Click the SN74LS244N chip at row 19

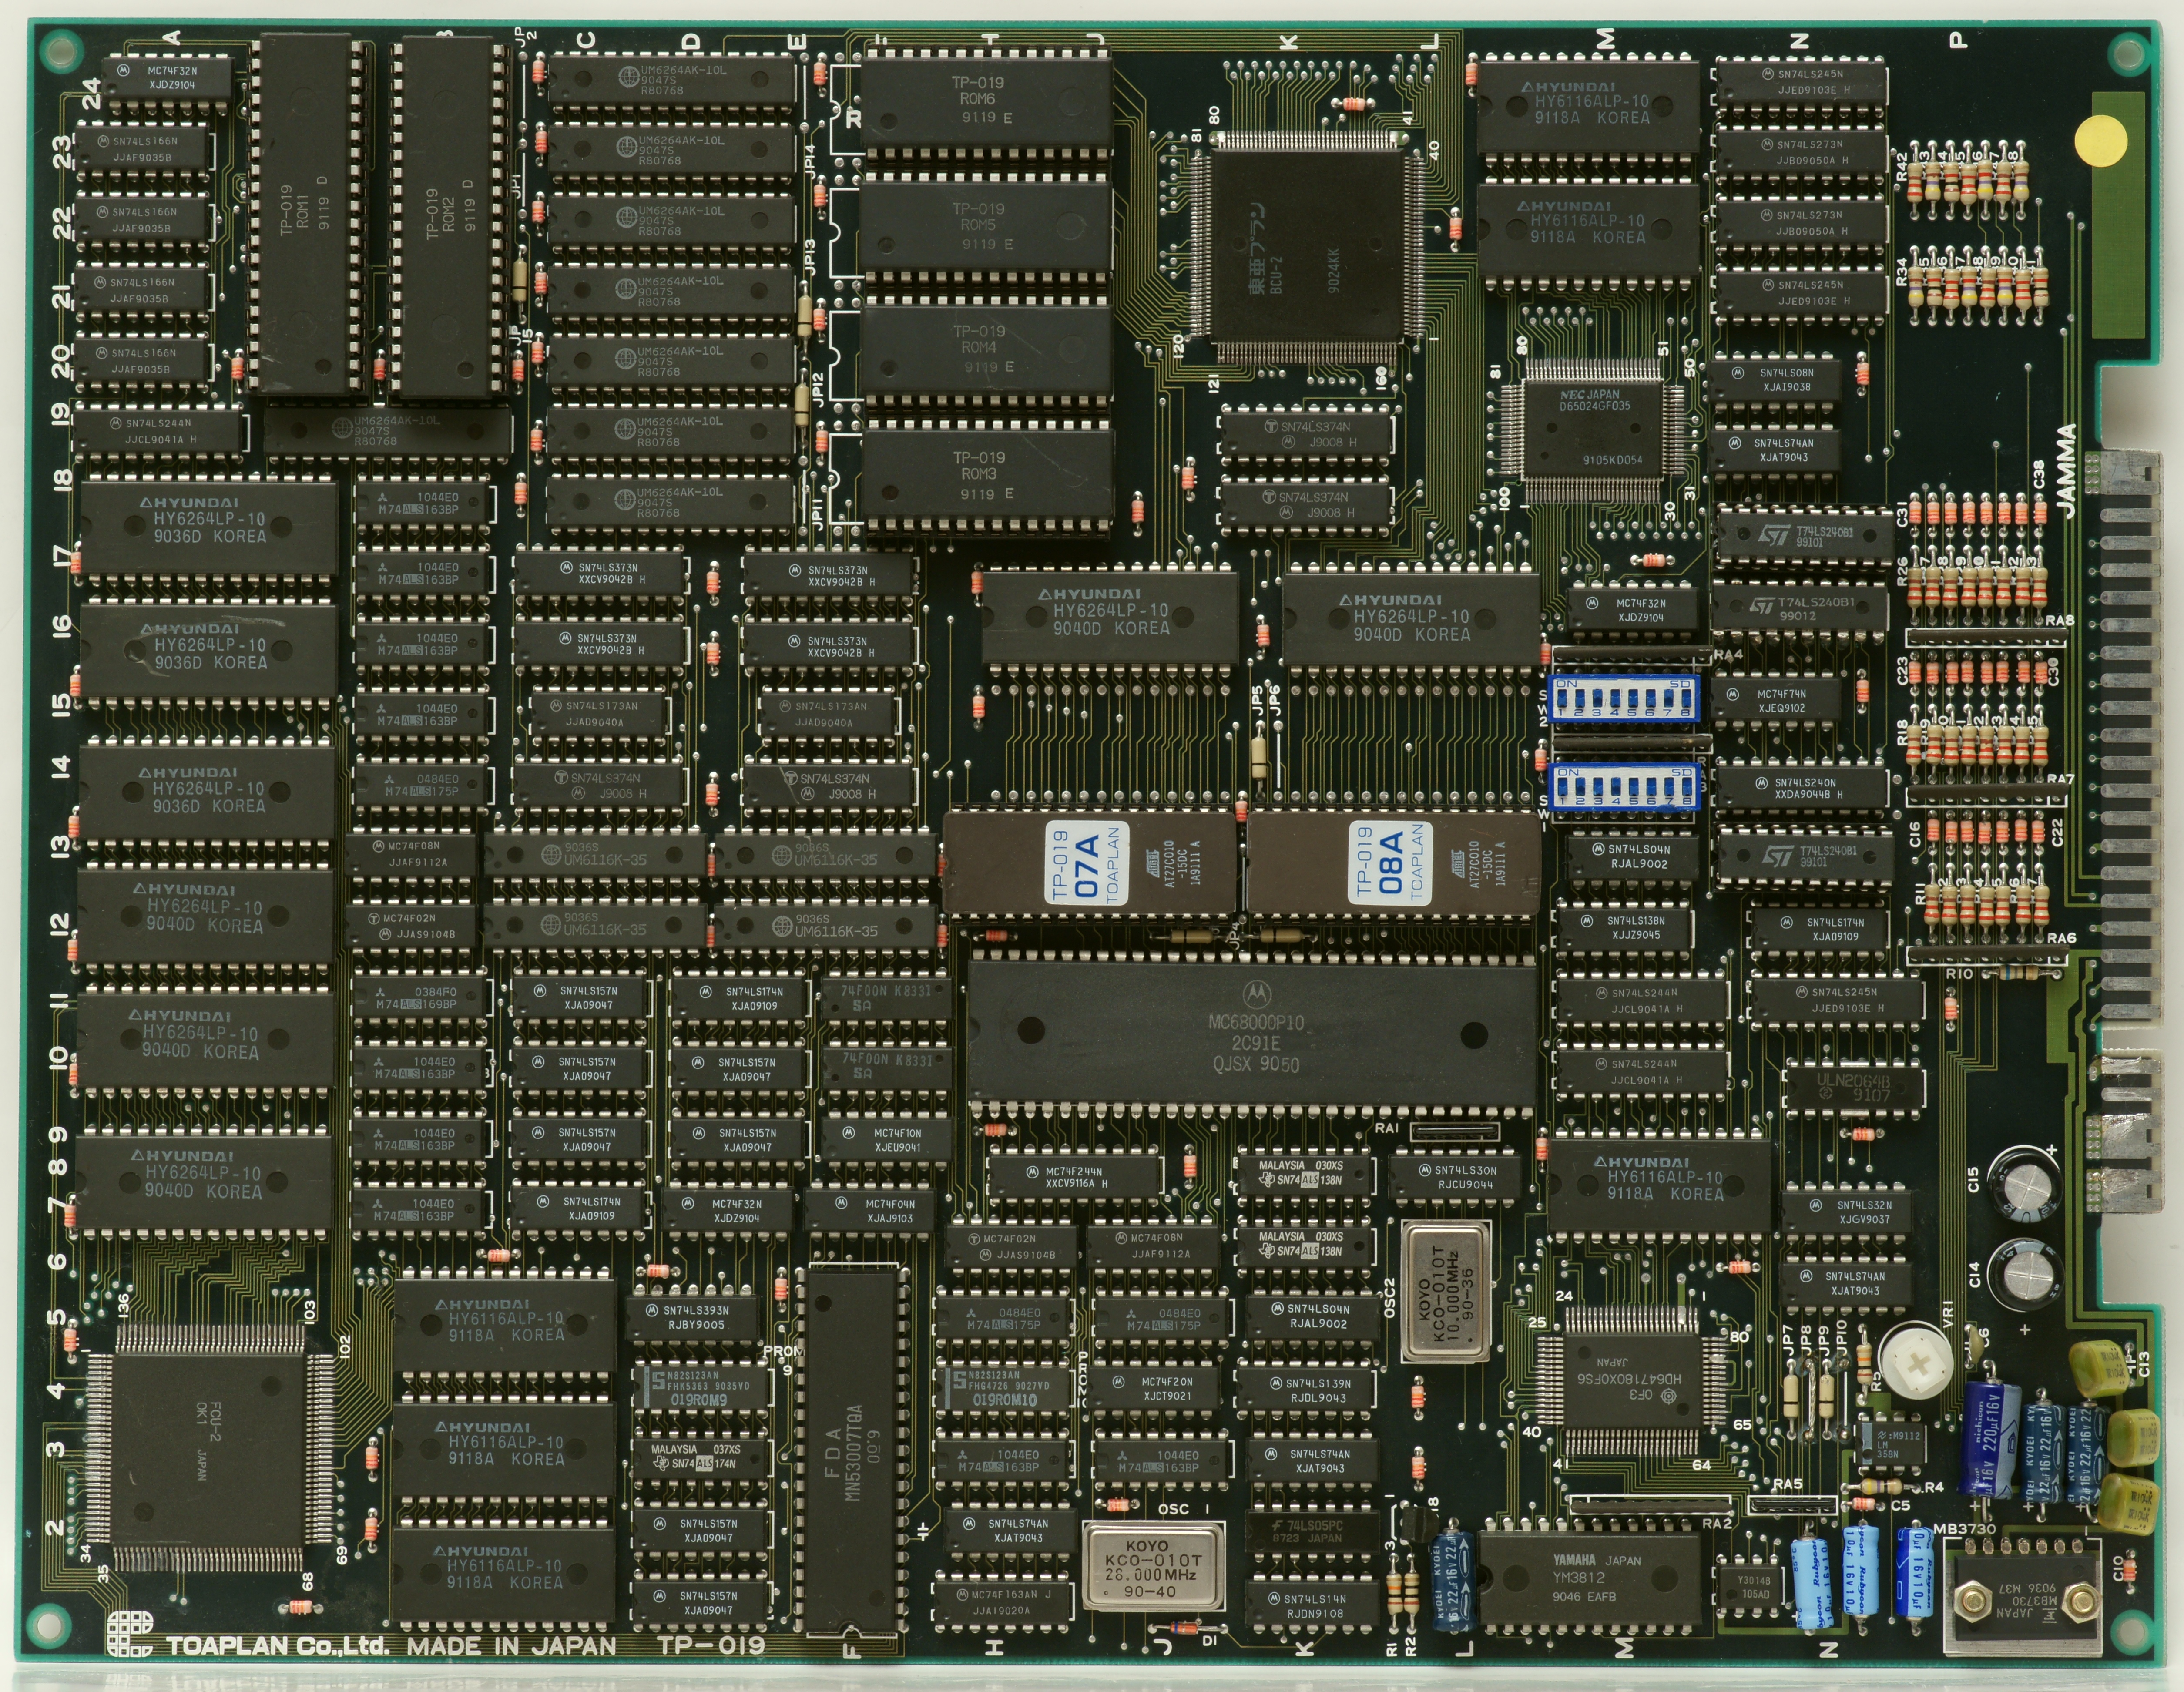point(158,431)
